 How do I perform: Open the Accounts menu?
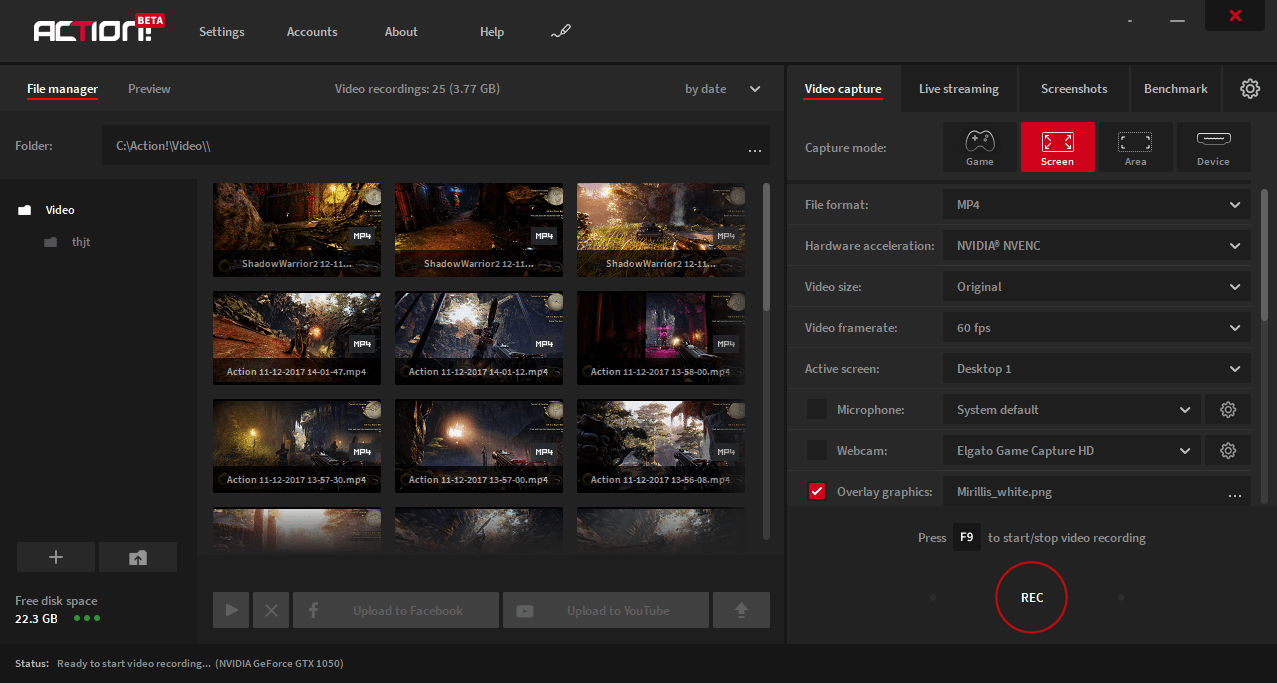tap(311, 31)
